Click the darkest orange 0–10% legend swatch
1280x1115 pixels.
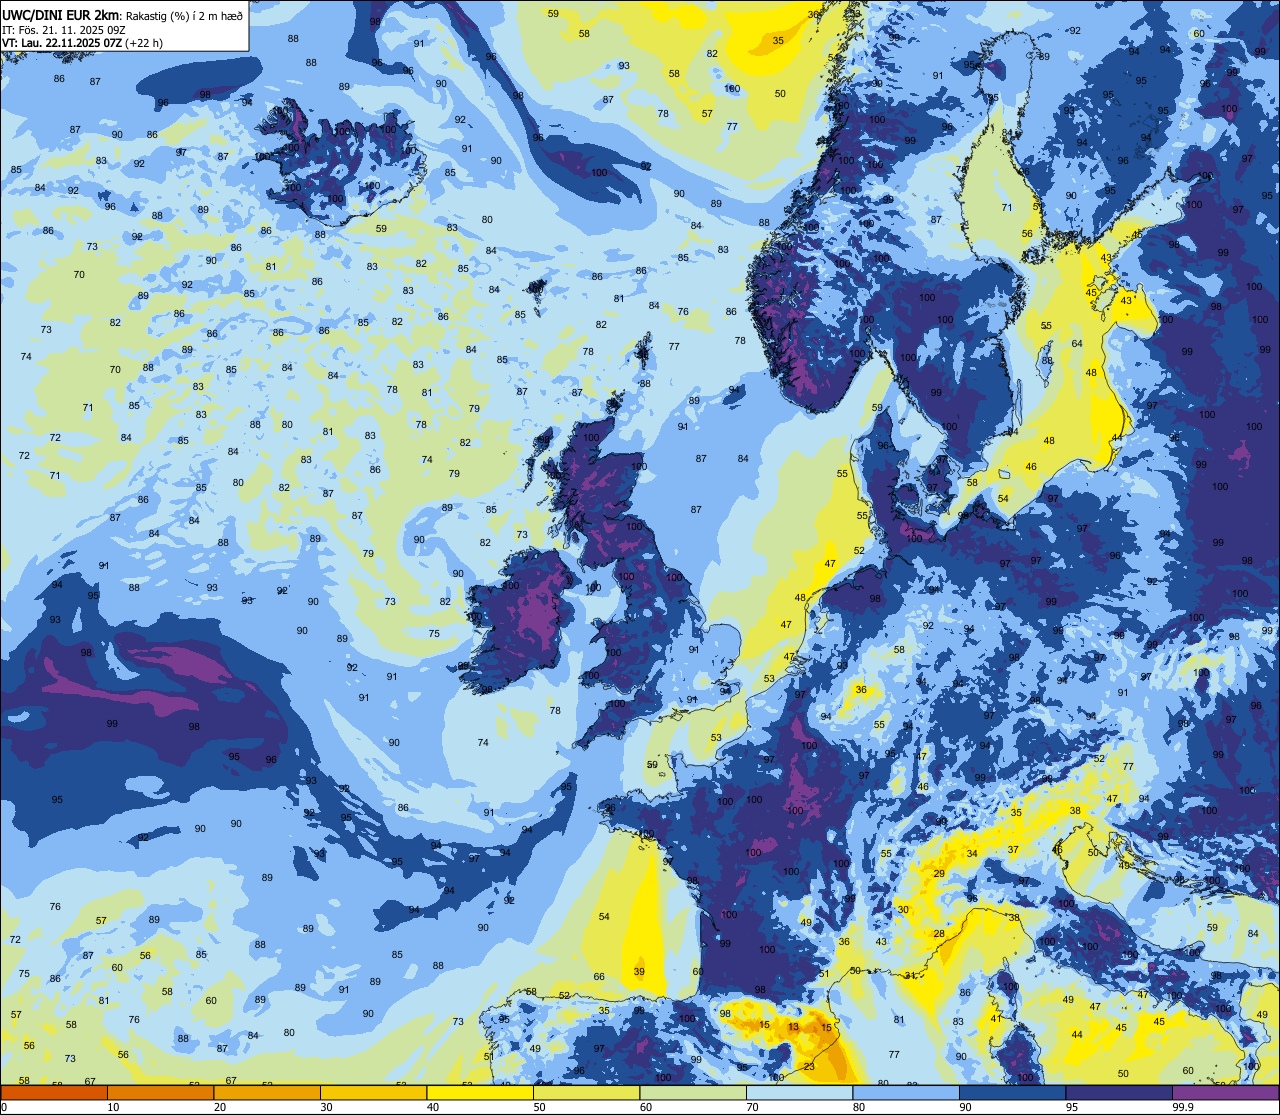point(54,1093)
